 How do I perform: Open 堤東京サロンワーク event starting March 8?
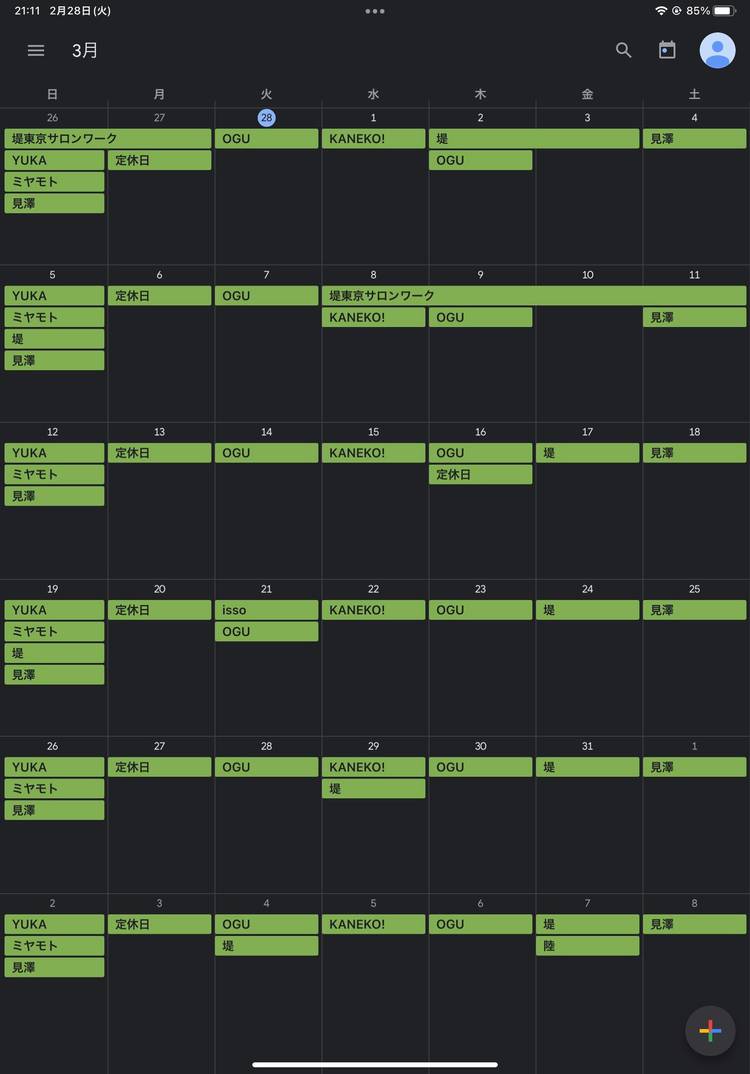(534, 295)
